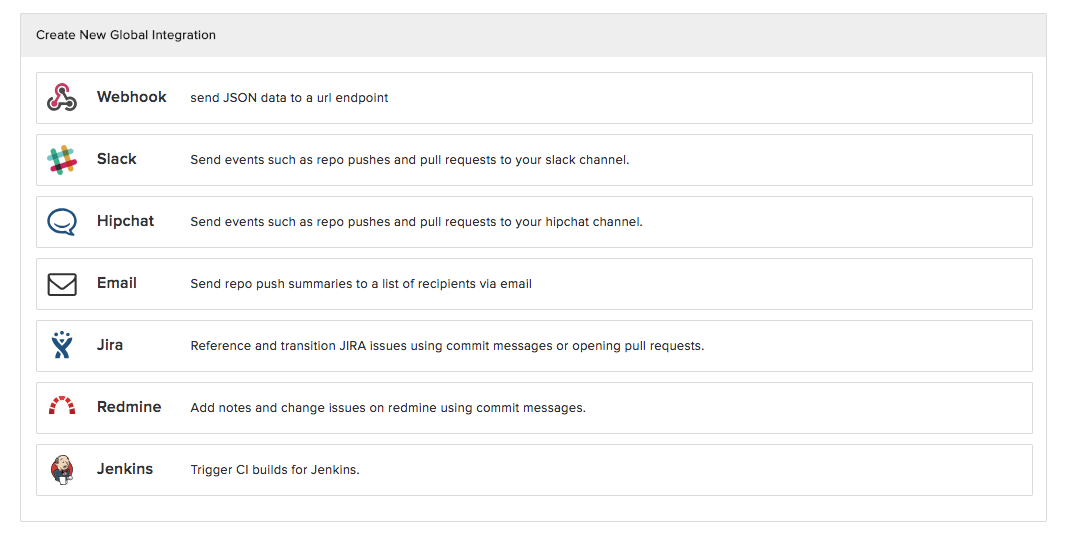The height and width of the screenshot is (550, 1079).
Task: Click the colorful Slack logo icon
Action: coord(62,160)
